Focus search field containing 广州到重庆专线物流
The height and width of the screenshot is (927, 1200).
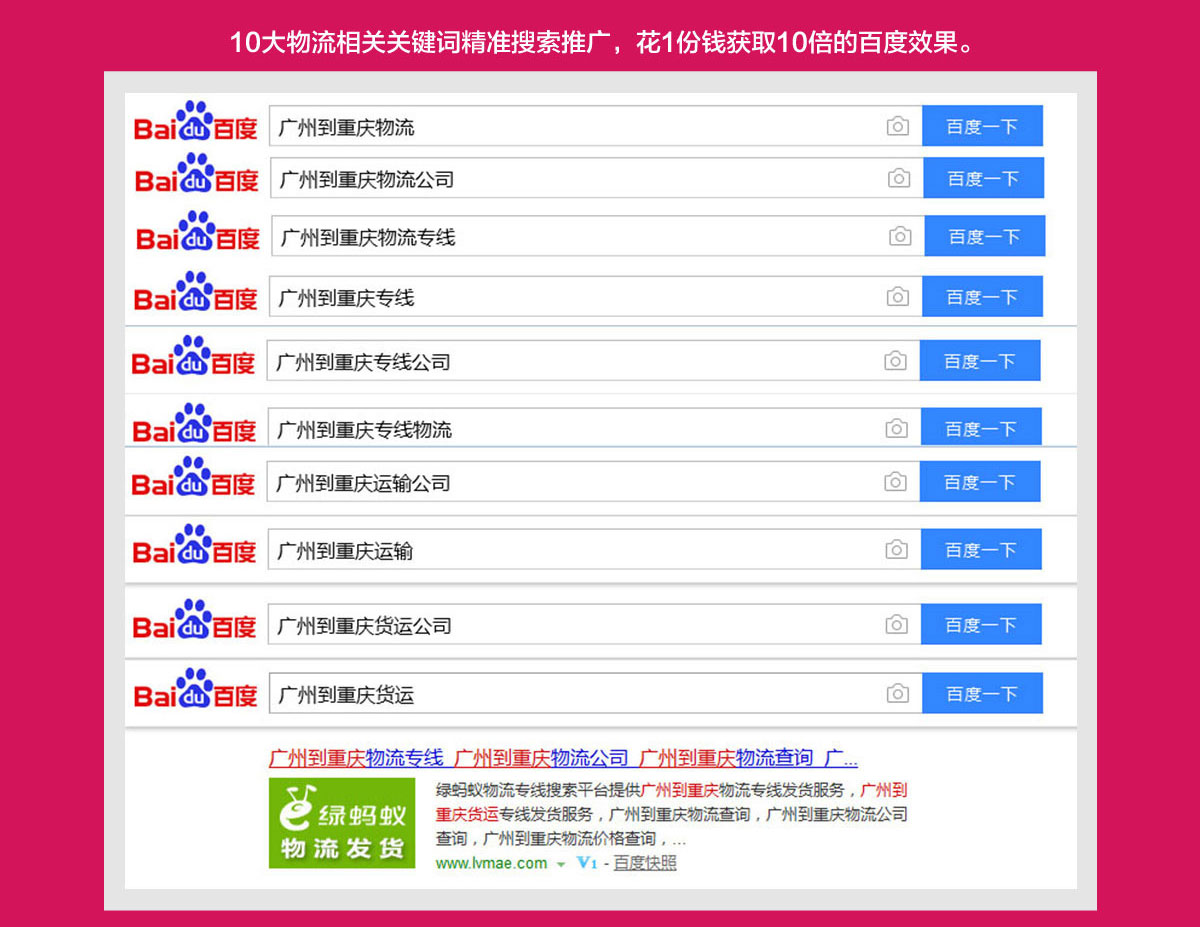pos(594,428)
